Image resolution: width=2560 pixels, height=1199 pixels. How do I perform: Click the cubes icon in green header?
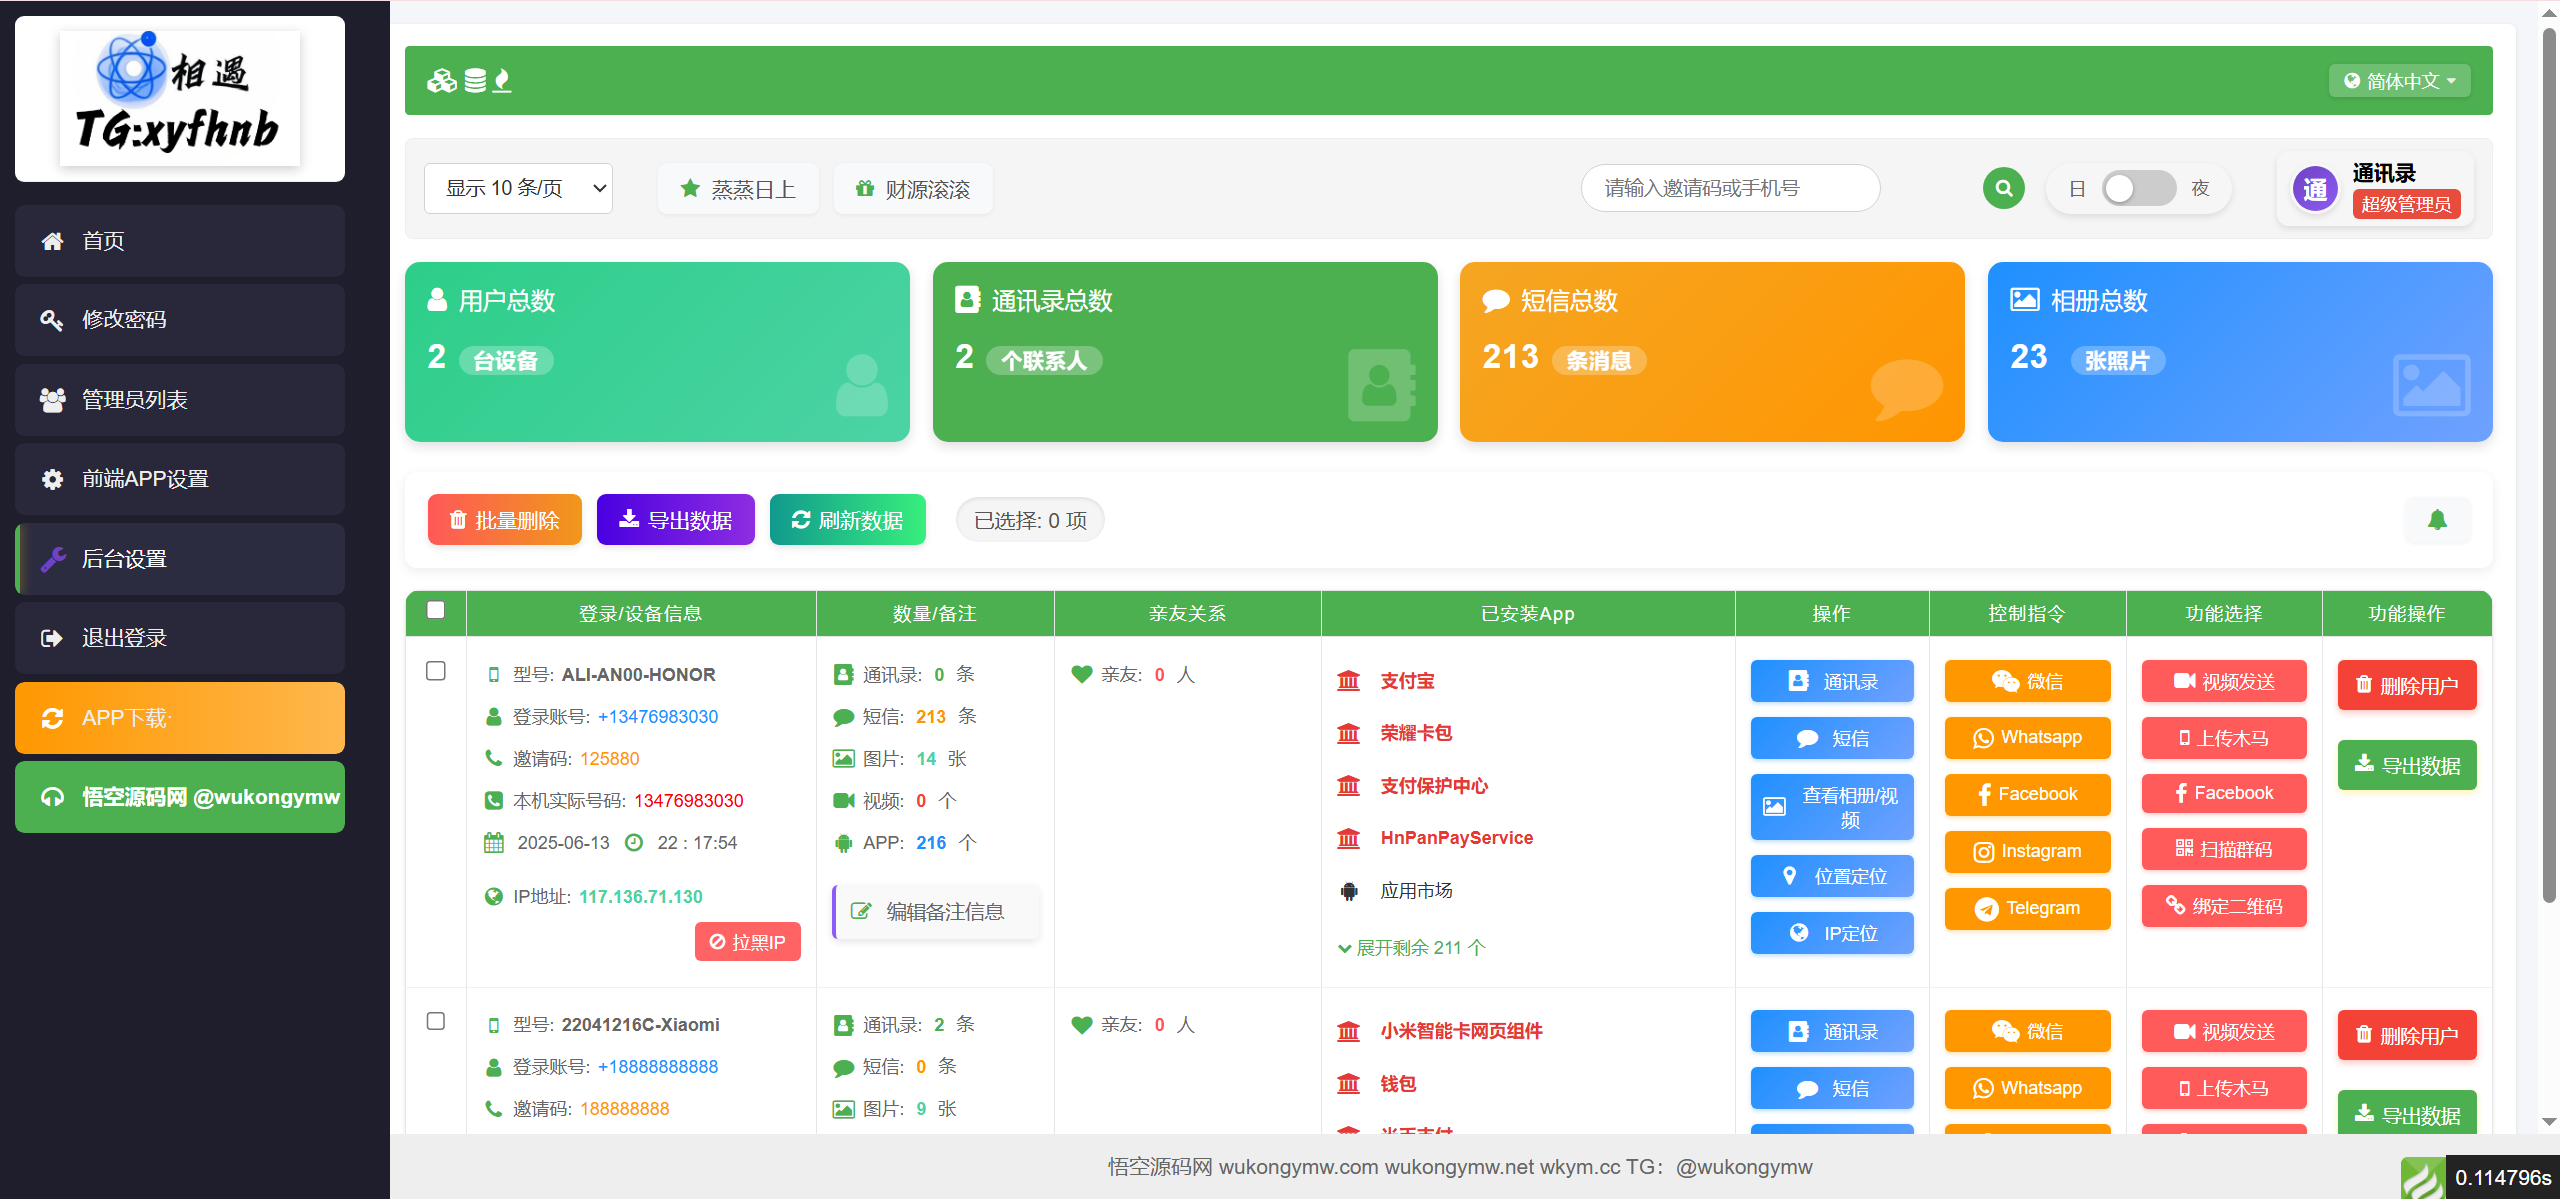pyautogui.click(x=441, y=81)
